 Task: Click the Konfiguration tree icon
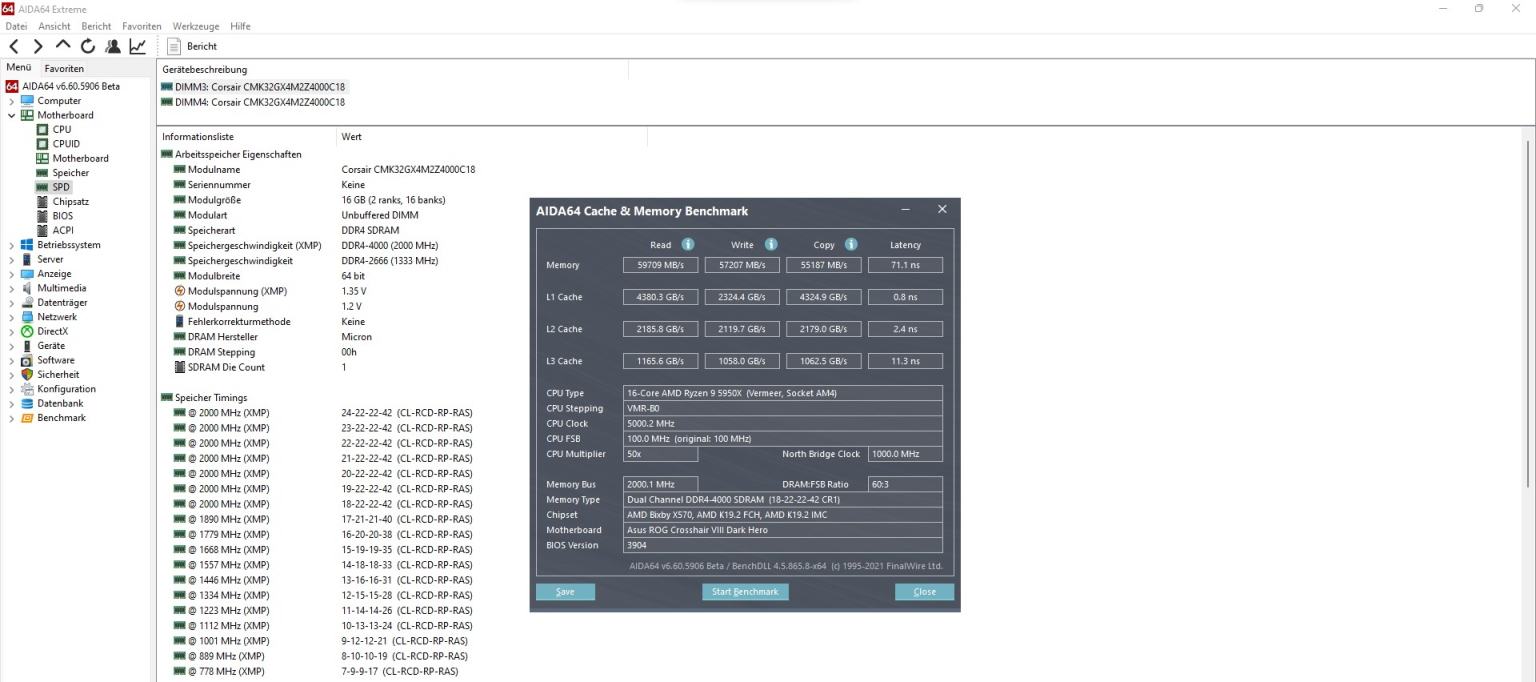(27, 389)
